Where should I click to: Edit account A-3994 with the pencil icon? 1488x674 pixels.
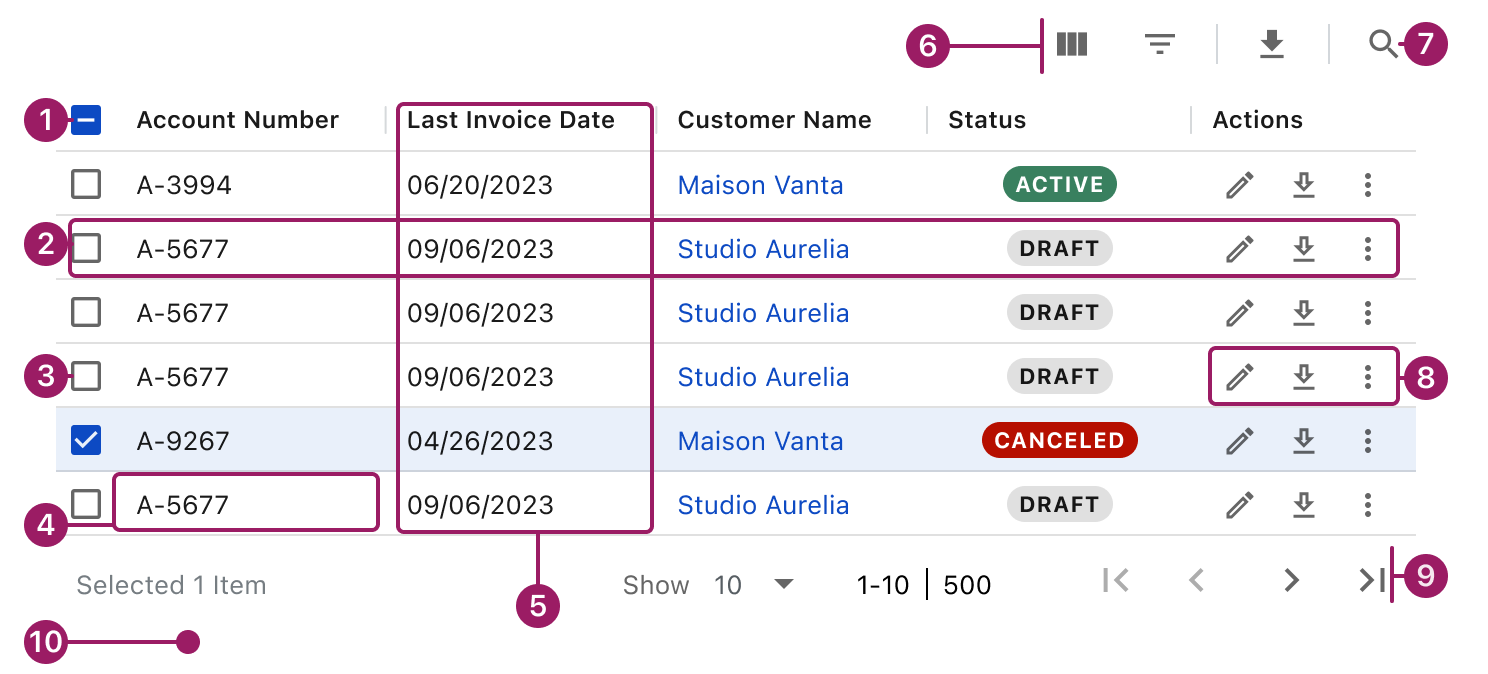(x=1240, y=185)
